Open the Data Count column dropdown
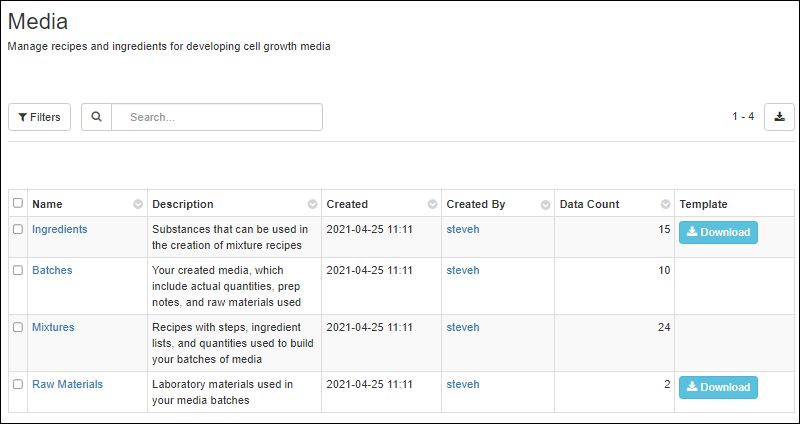The width and height of the screenshot is (800, 424). (x=665, y=204)
